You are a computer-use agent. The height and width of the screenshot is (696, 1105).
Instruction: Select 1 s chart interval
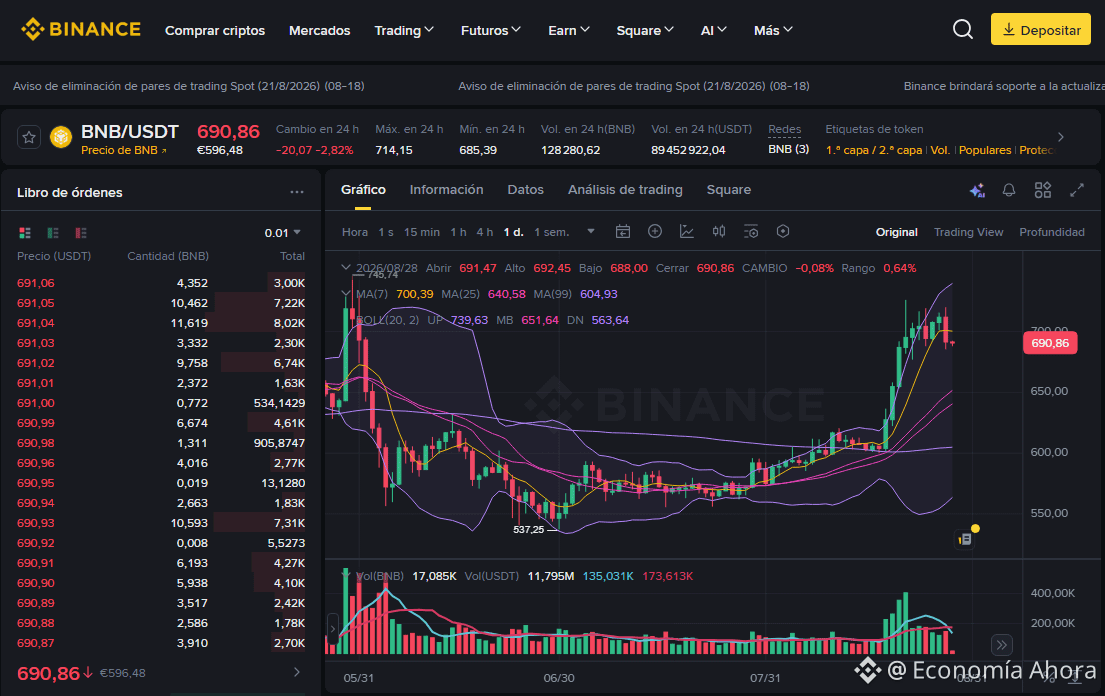(x=385, y=232)
